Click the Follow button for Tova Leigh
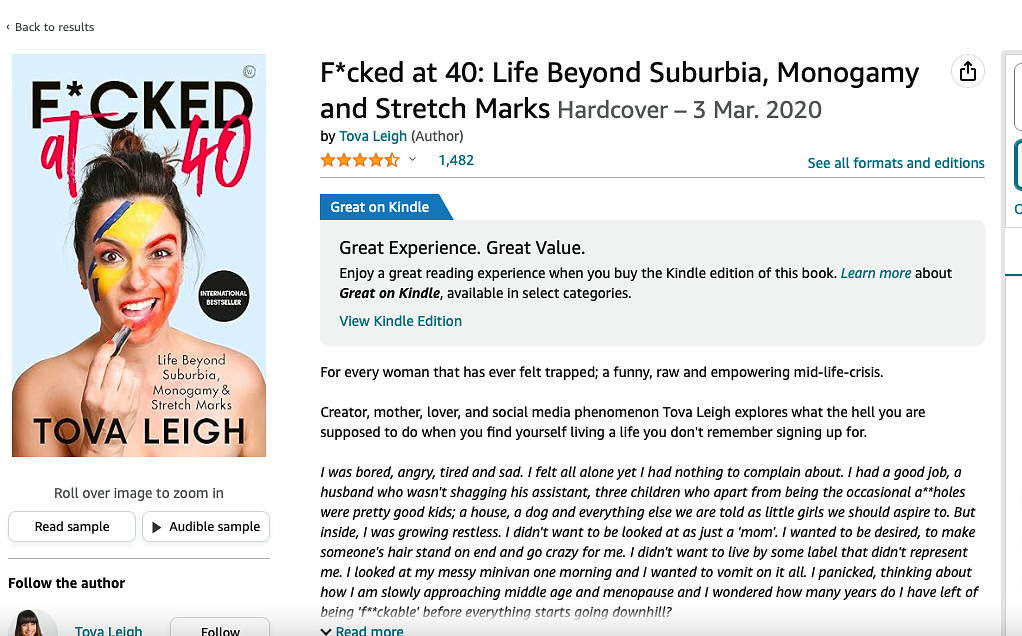The height and width of the screenshot is (636, 1022). click(x=220, y=628)
